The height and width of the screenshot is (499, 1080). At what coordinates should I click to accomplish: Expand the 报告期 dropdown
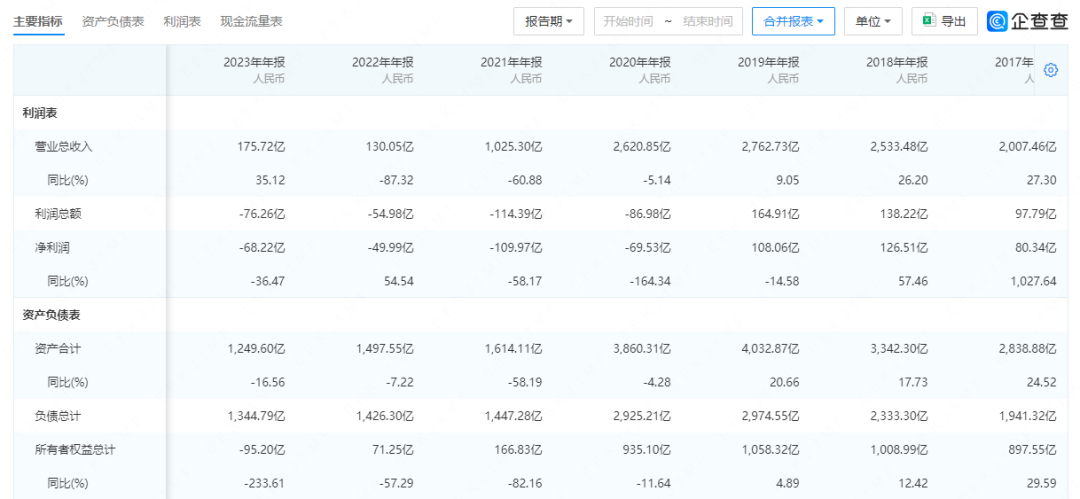(x=548, y=21)
